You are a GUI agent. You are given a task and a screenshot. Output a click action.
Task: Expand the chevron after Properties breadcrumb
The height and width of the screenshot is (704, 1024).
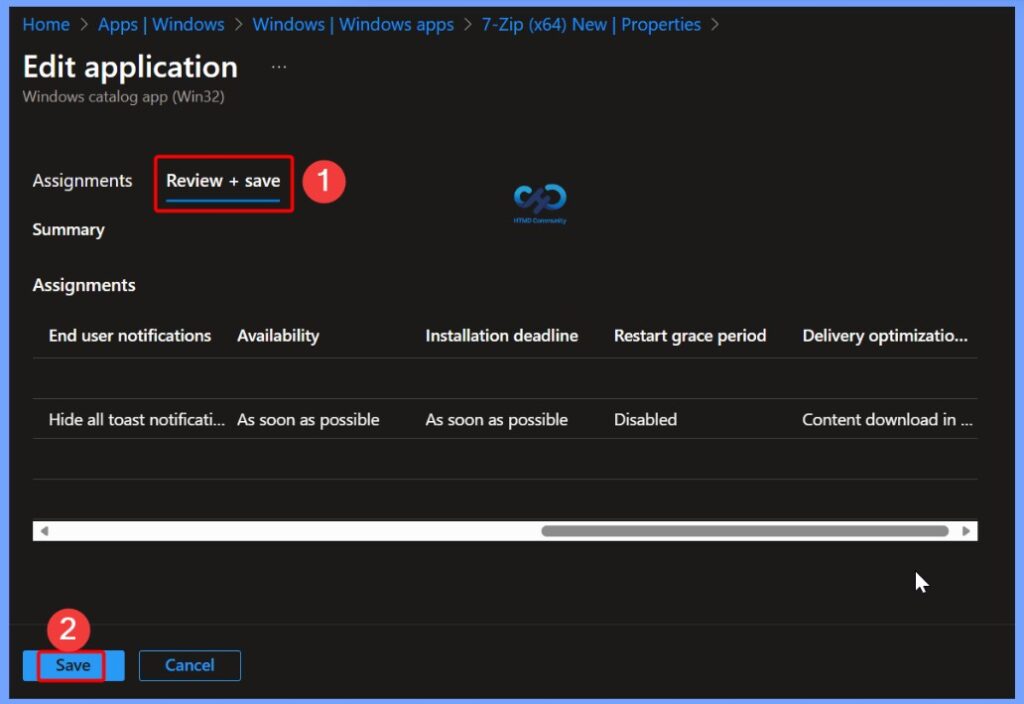tap(716, 24)
